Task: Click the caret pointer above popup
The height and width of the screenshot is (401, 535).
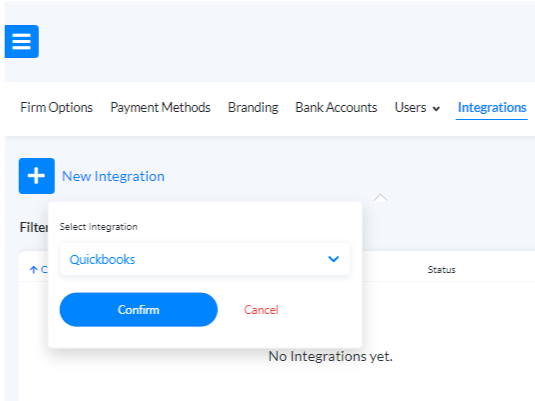Action: pyautogui.click(x=380, y=198)
